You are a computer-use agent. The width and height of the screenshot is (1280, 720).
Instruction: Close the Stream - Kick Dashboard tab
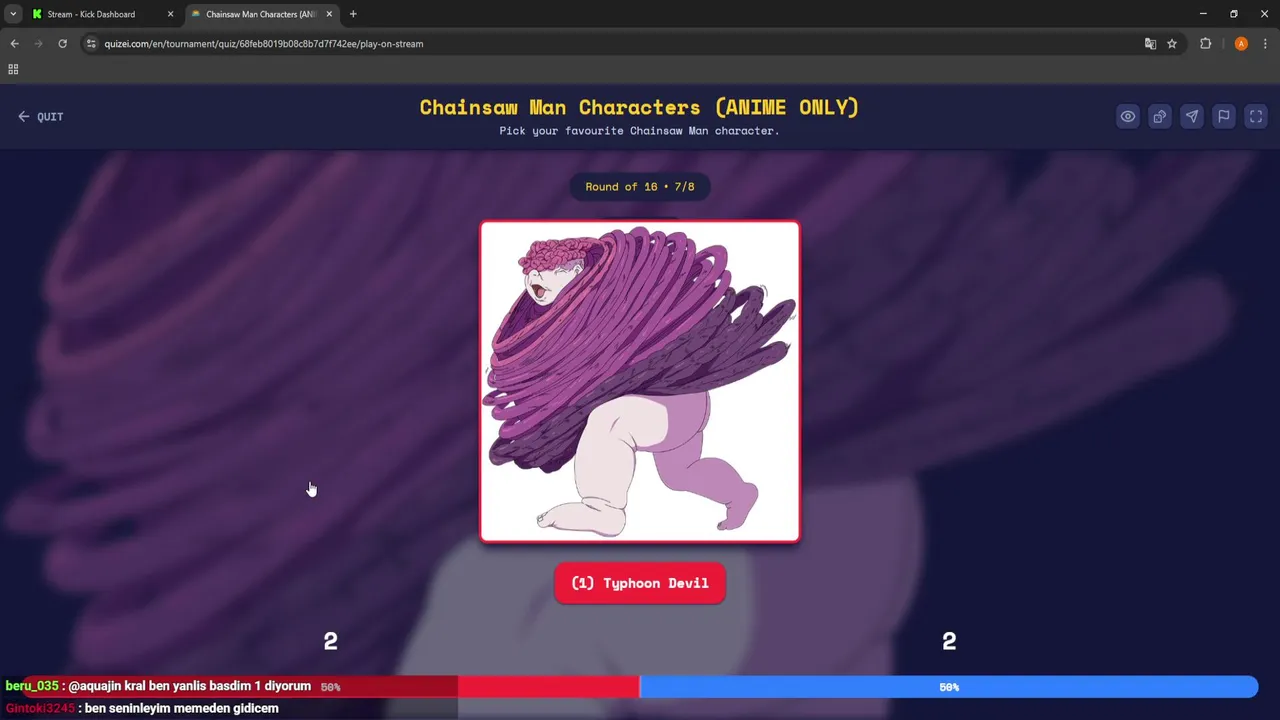tap(170, 14)
